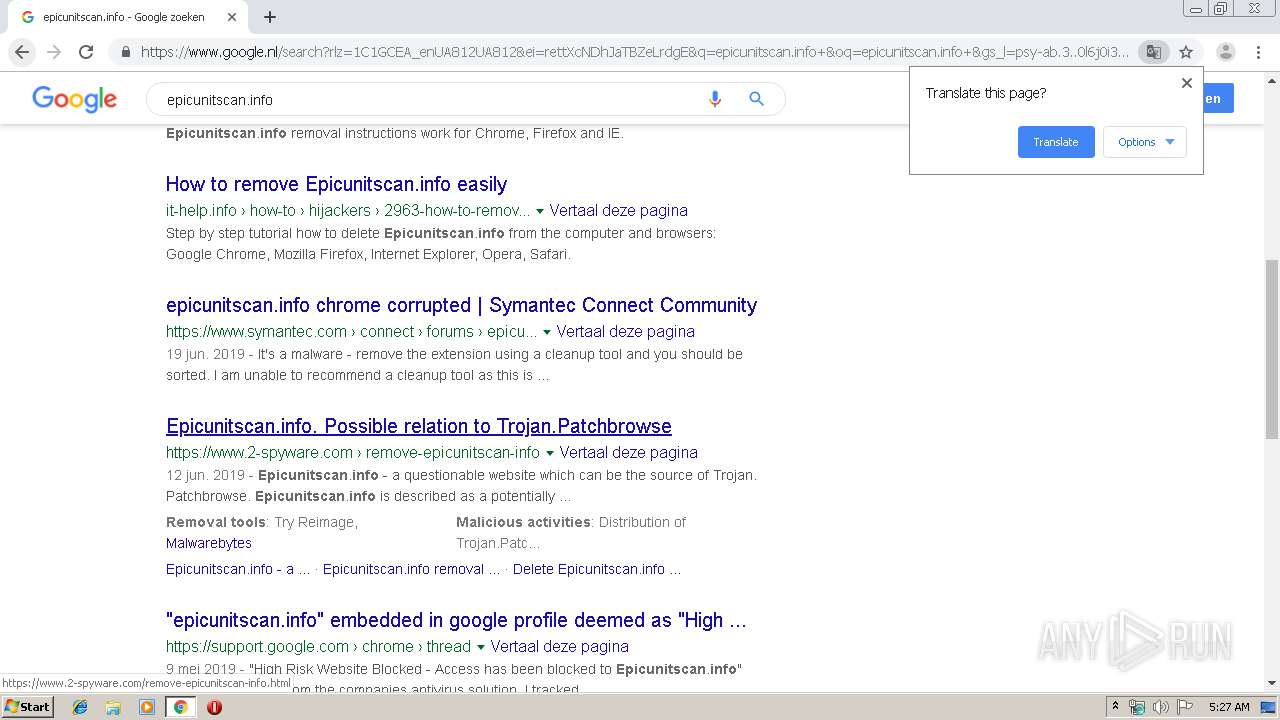Click the voice search microphone icon
This screenshot has width=1280, height=720.
pos(714,99)
